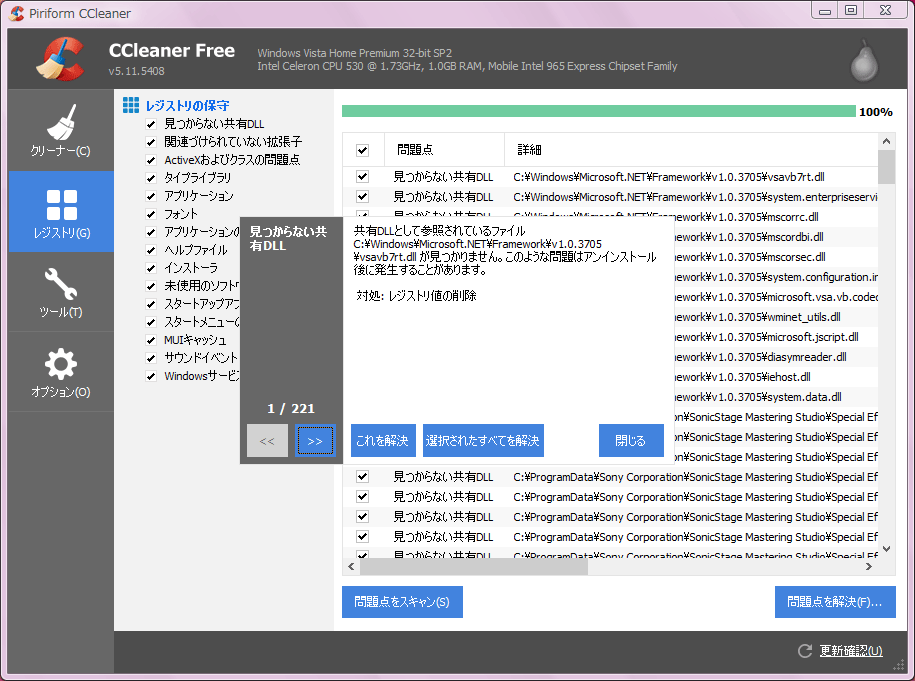Maximize the CCleaner window
915x681 pixels.
pos(851,11)
